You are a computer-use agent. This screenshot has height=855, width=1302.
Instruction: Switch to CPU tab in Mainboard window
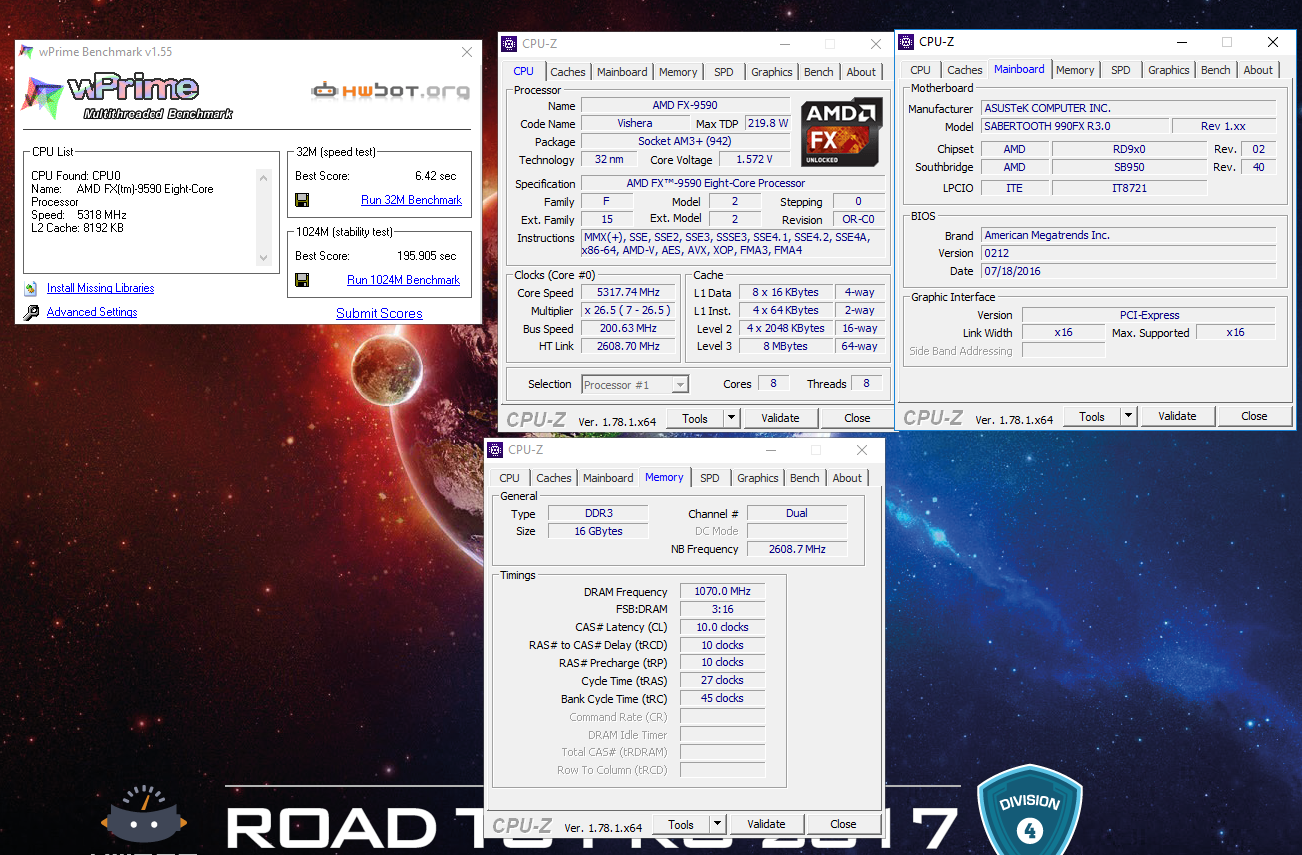[921, 70]
